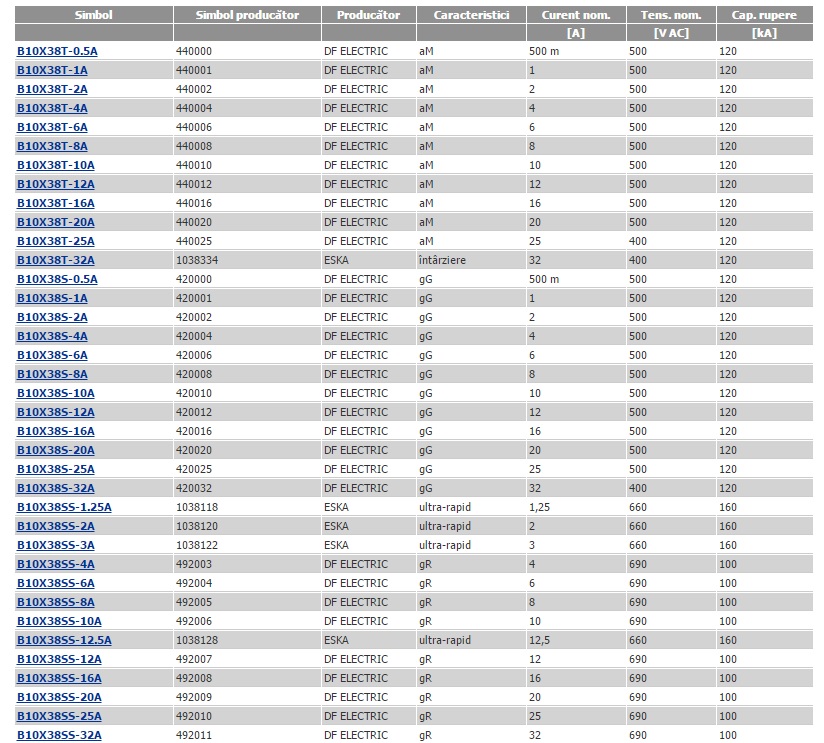This screenshot has width=824, height=743.
Task: Follow the B10X38T-32A ESKA fuse link
Action: (56, 260)
